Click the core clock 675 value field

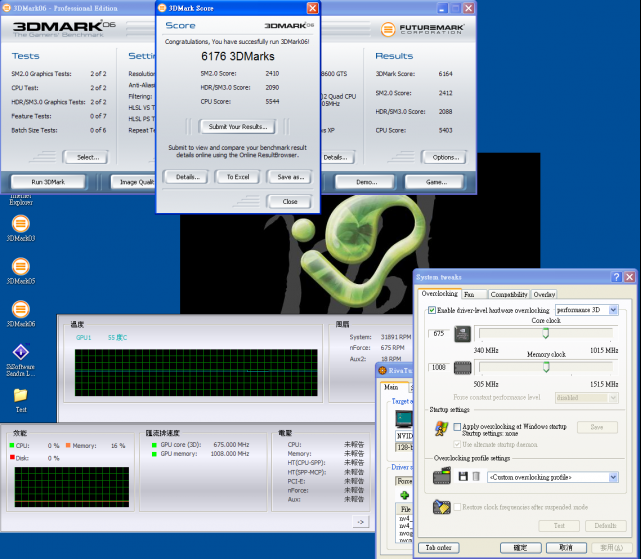coord(439,333)
